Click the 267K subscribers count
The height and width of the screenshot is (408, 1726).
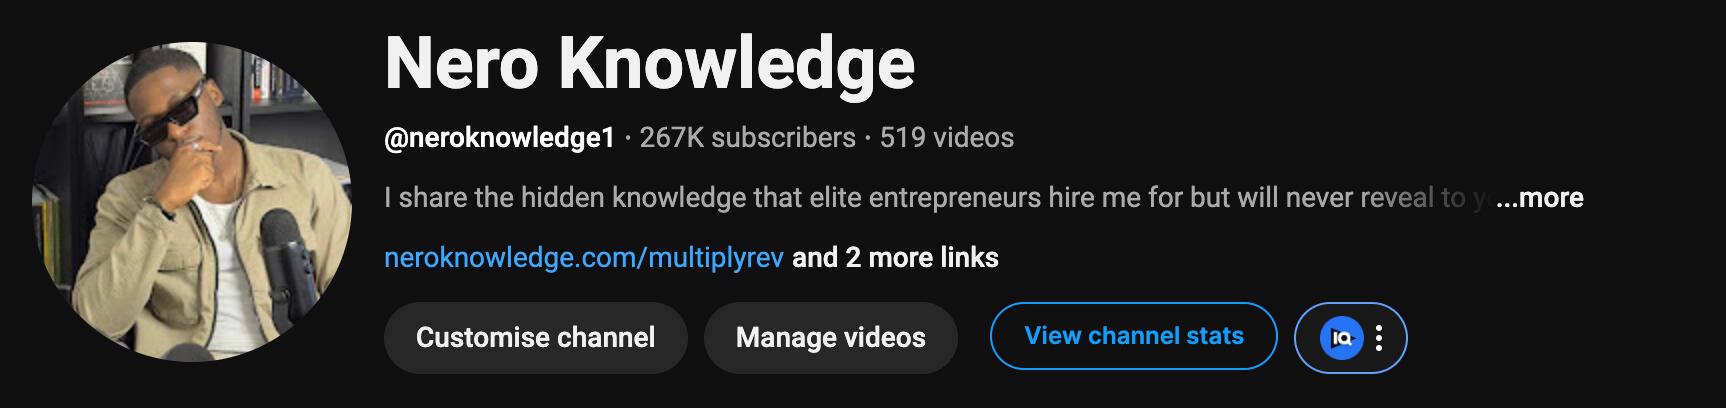747,138
